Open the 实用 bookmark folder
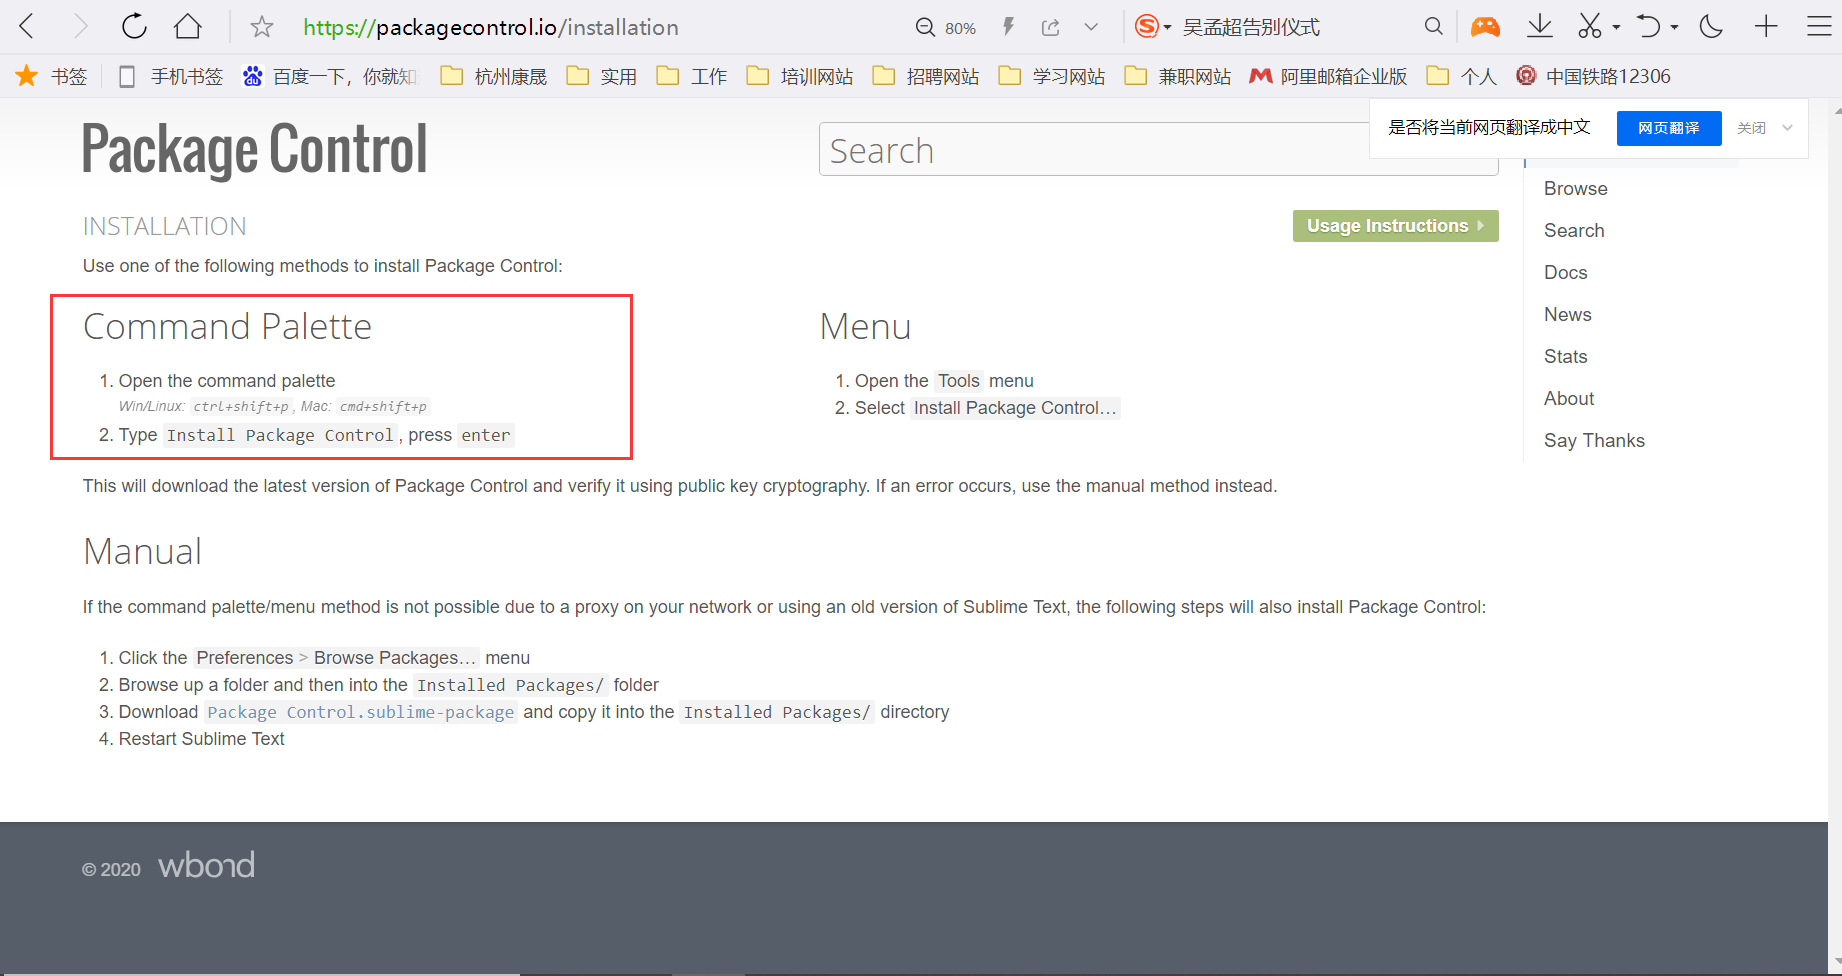The height and width of the screenshot is (976, 1842). pyautogui.click(x=602, y=76)
